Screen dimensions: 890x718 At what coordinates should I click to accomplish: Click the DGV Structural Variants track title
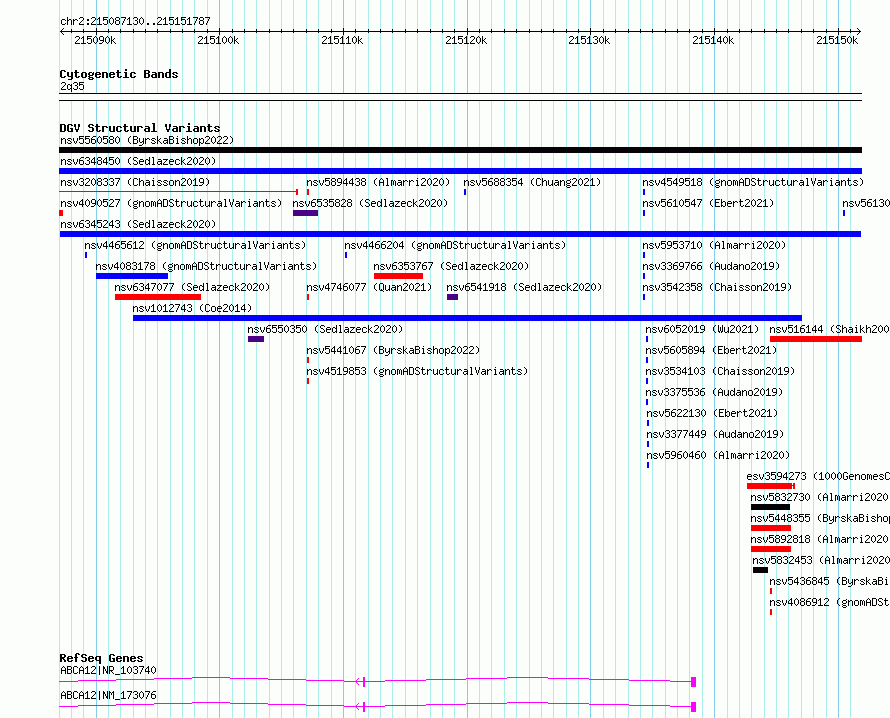(140, 128)
